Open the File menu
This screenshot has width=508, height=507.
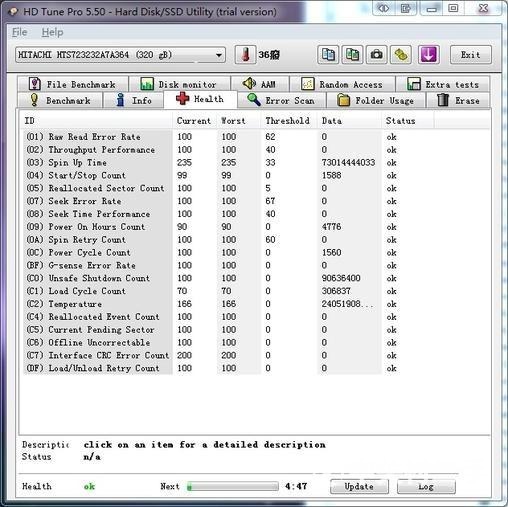click(x=19, y=32)
